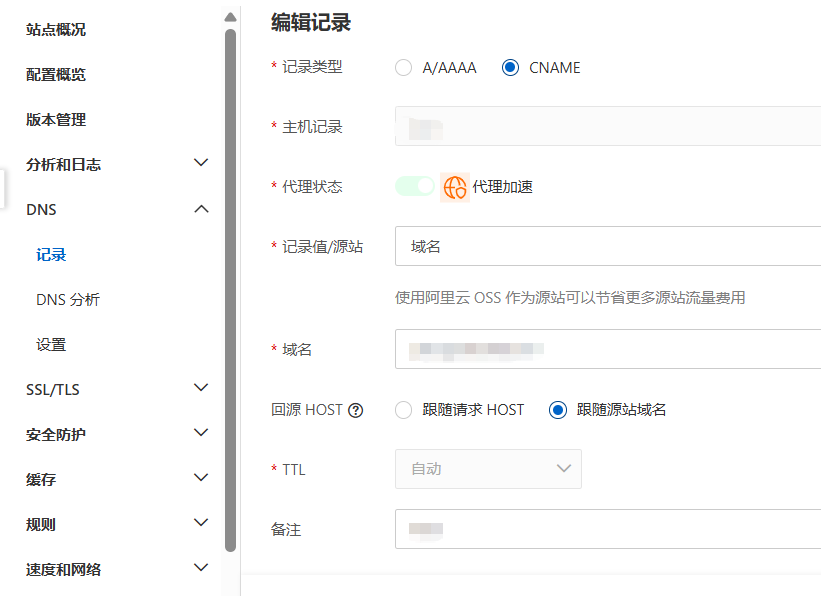The width and height of the screenshot is (821, 596).
Task: Open the TTL 自动 dropdown
Action: click(488, 468)
